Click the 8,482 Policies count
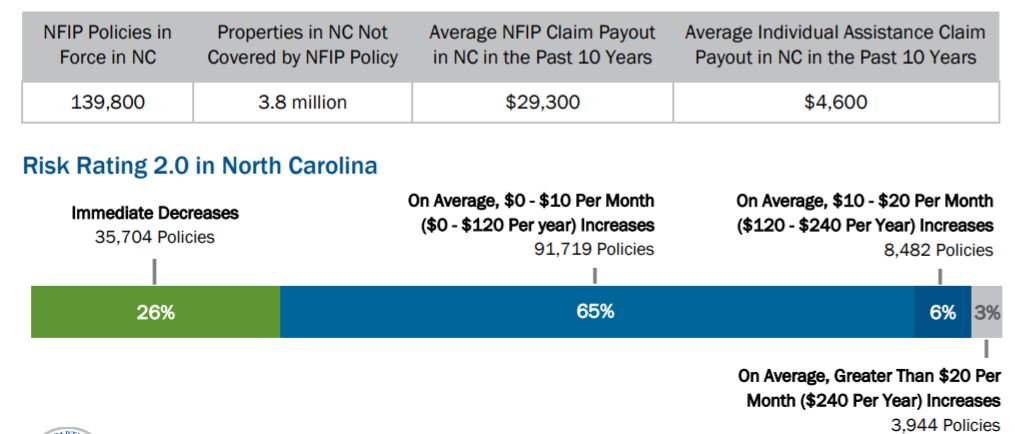 tap(938, 250)
